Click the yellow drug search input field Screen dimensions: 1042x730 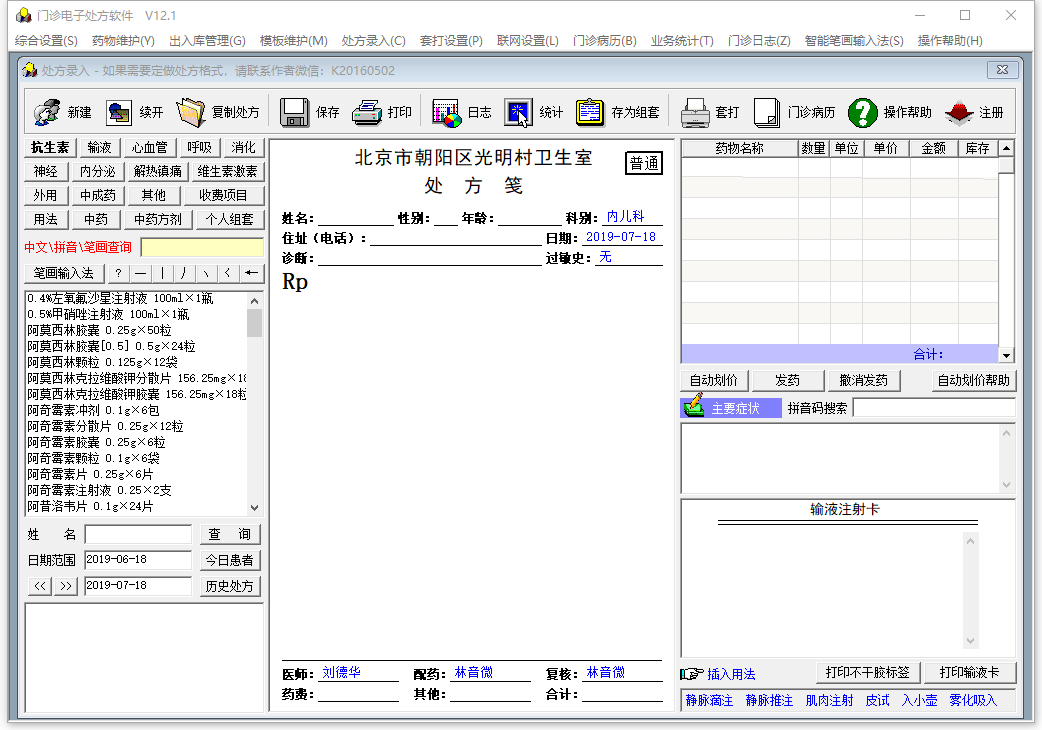pos(202,247)
